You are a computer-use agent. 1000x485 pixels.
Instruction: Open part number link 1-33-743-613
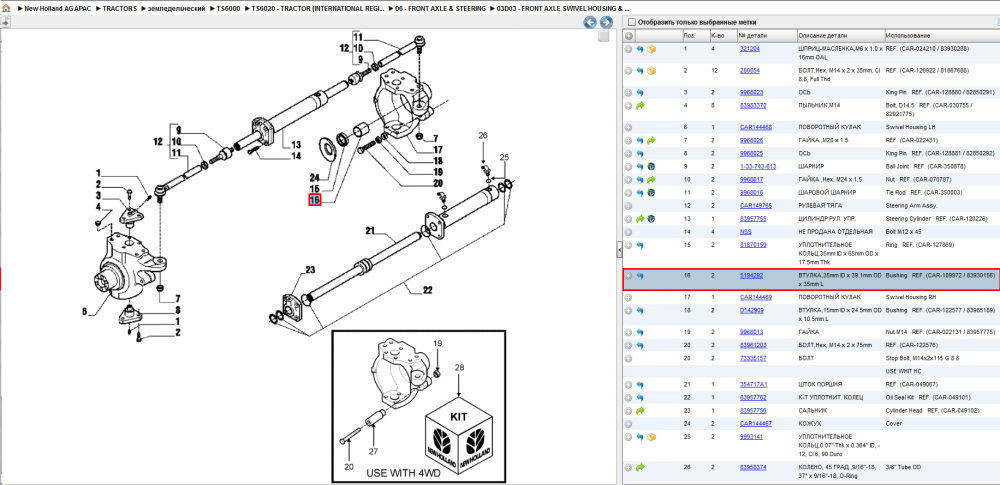point(758,167)
